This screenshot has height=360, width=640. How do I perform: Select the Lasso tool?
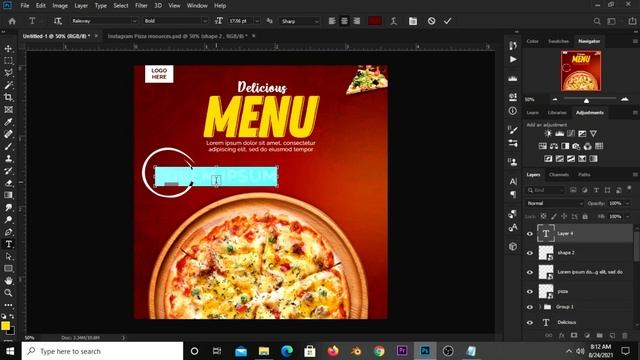click(x=8, y=73)
